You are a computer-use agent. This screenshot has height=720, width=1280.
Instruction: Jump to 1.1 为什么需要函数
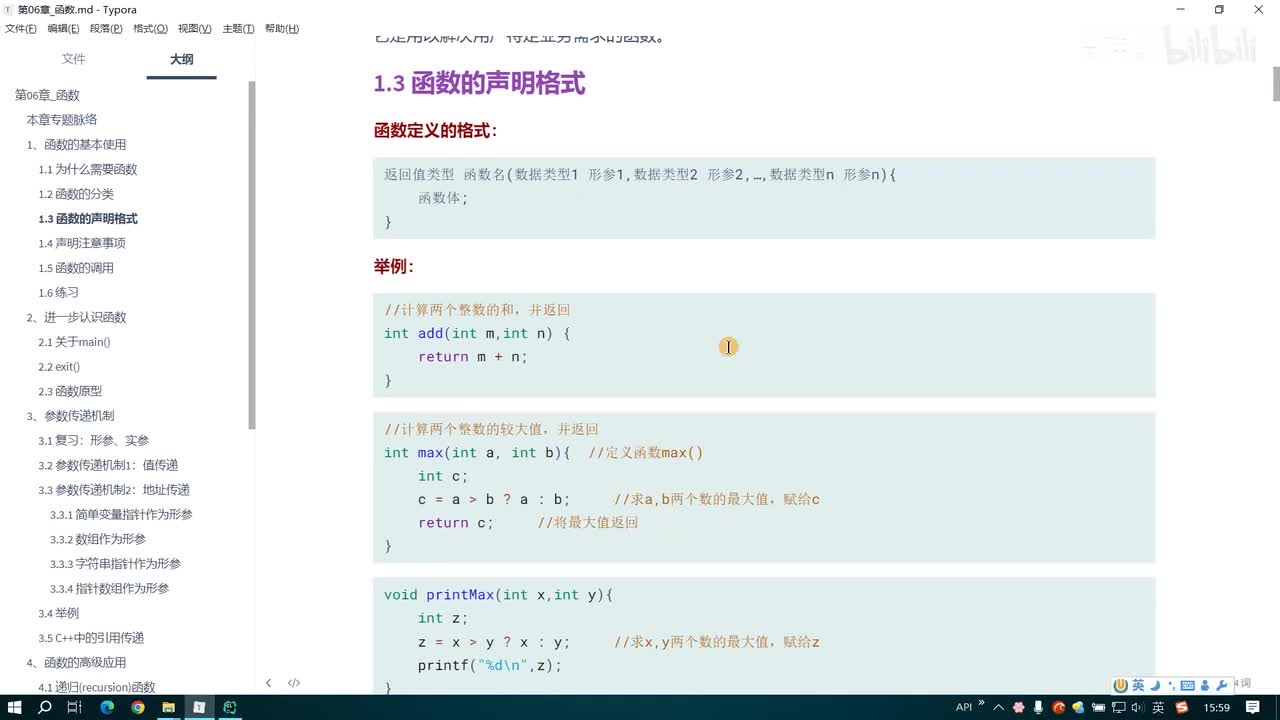(88, 169)
